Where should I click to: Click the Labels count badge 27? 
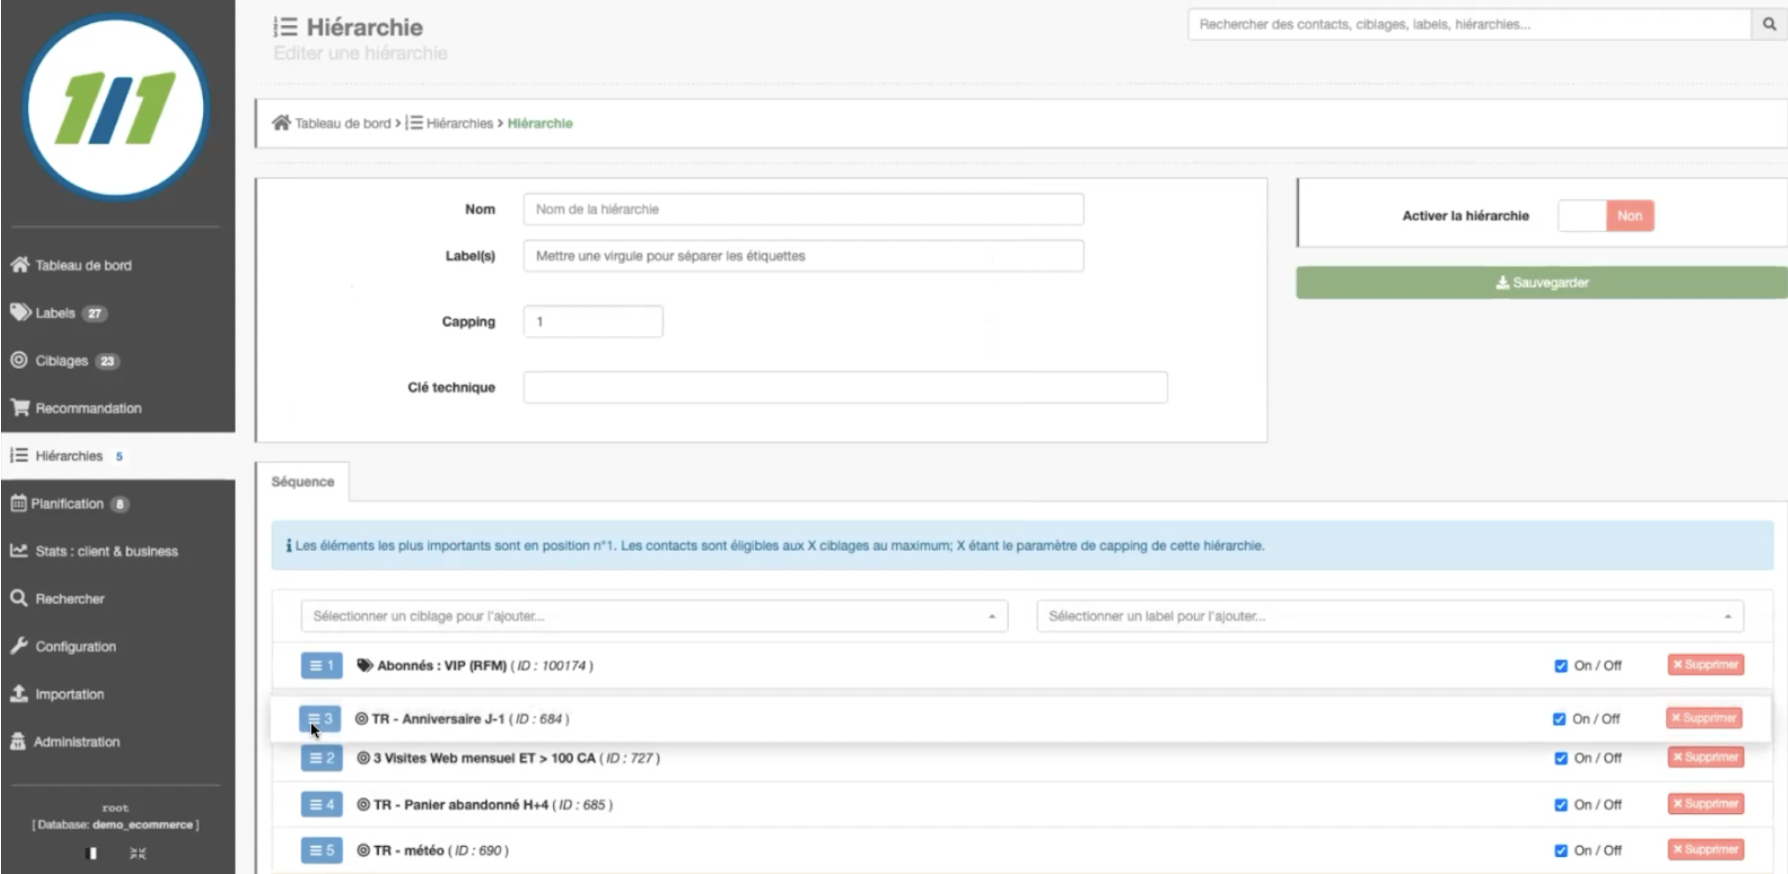pos(94,313)
